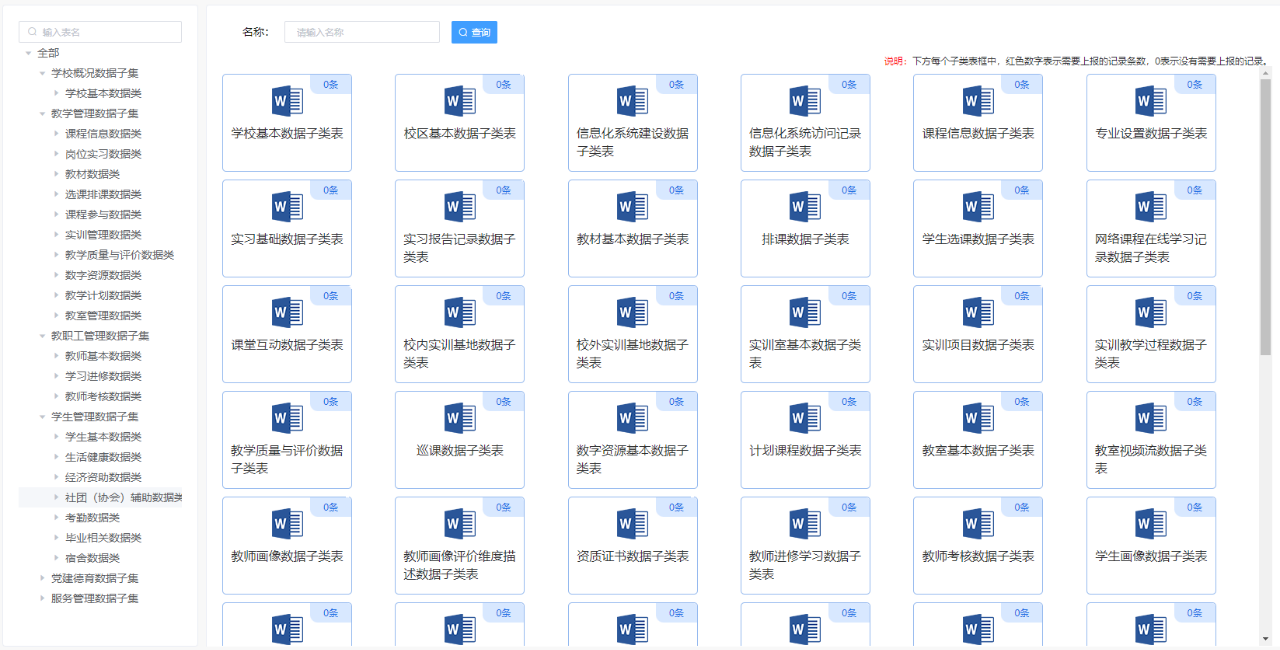Screen dimensions: 1280x650
Task: Click the Word icon on 巡课数据子类表 card
Action: (x=460, y=418)
